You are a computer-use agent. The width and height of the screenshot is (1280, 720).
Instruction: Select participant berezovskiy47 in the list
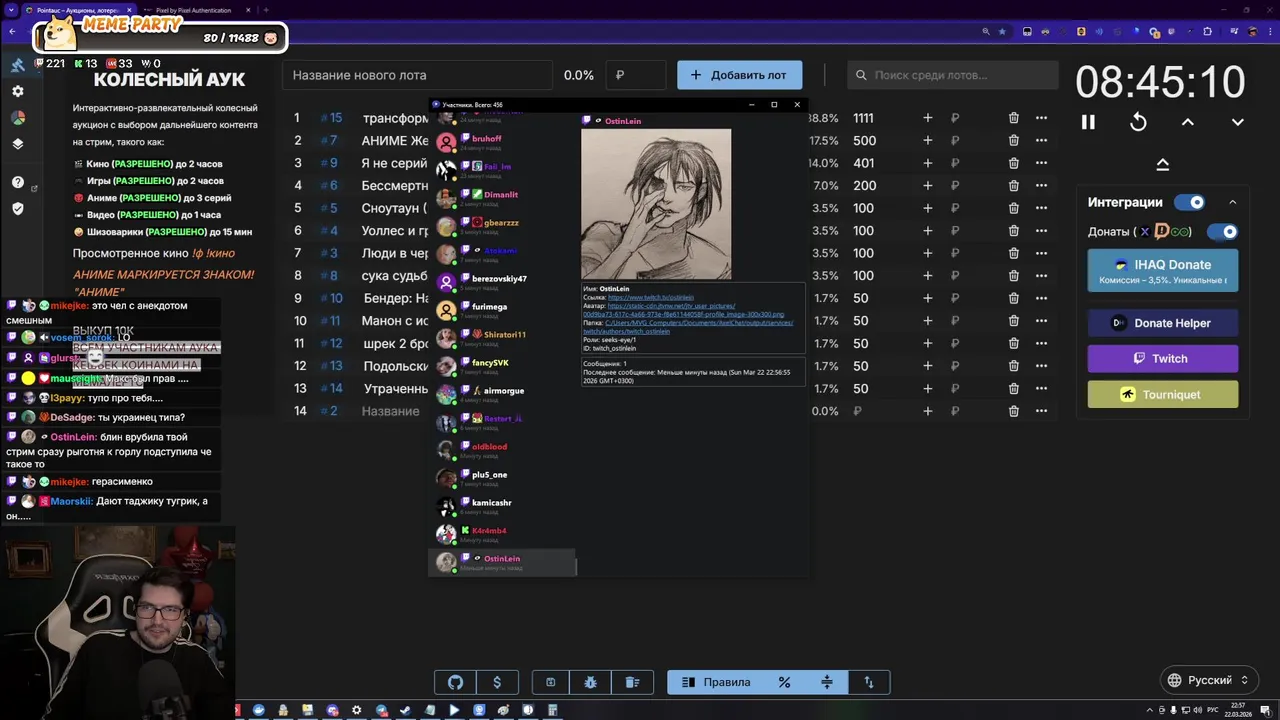click(x=503, y=282)
